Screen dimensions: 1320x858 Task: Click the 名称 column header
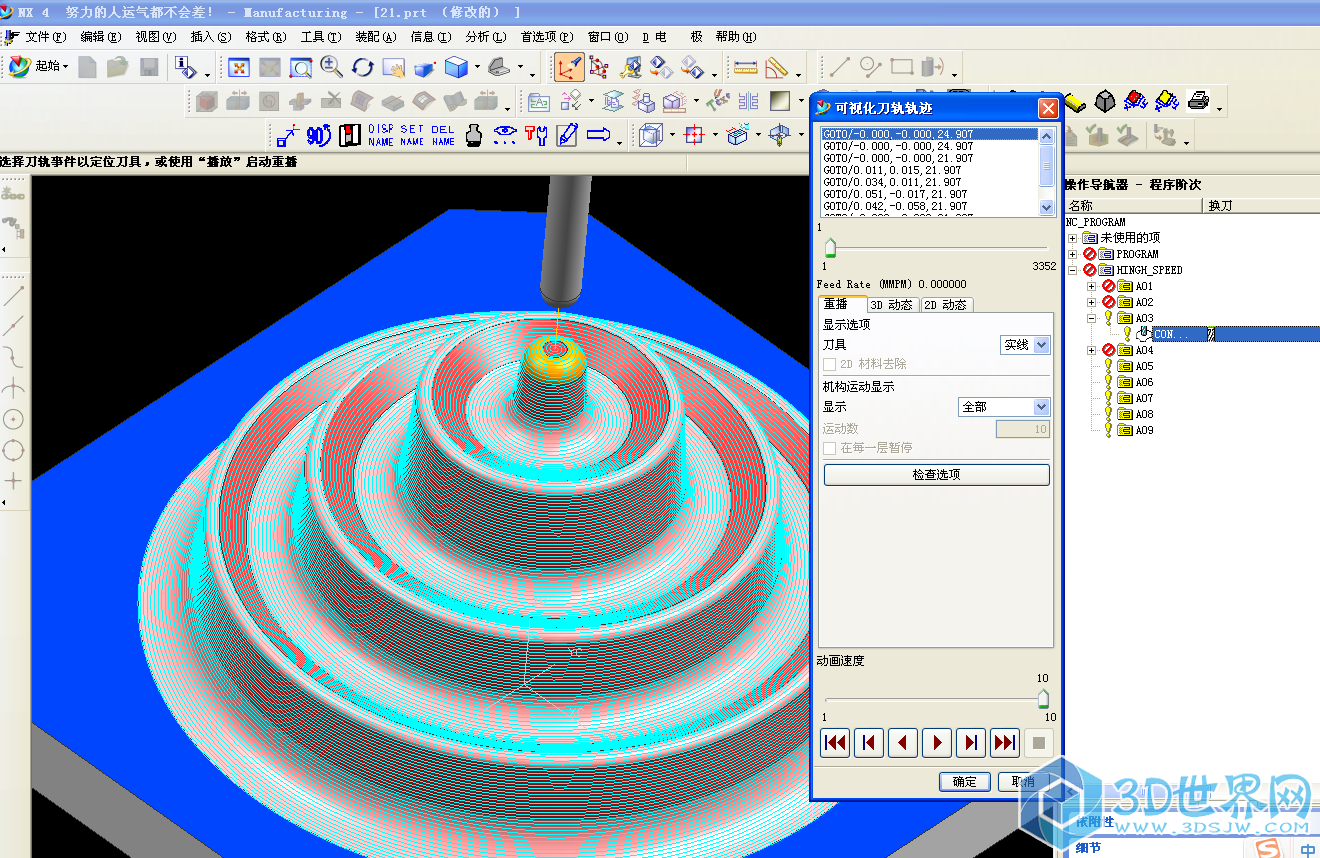[x=1134, y=205]
